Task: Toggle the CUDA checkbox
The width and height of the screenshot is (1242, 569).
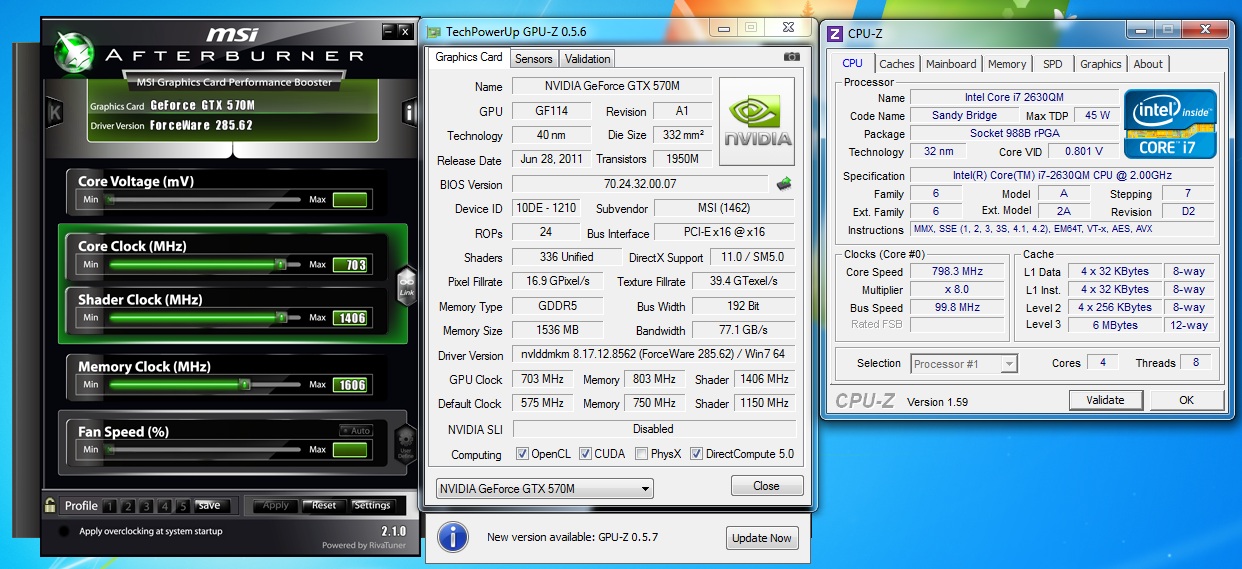Action: pos(586,454)
